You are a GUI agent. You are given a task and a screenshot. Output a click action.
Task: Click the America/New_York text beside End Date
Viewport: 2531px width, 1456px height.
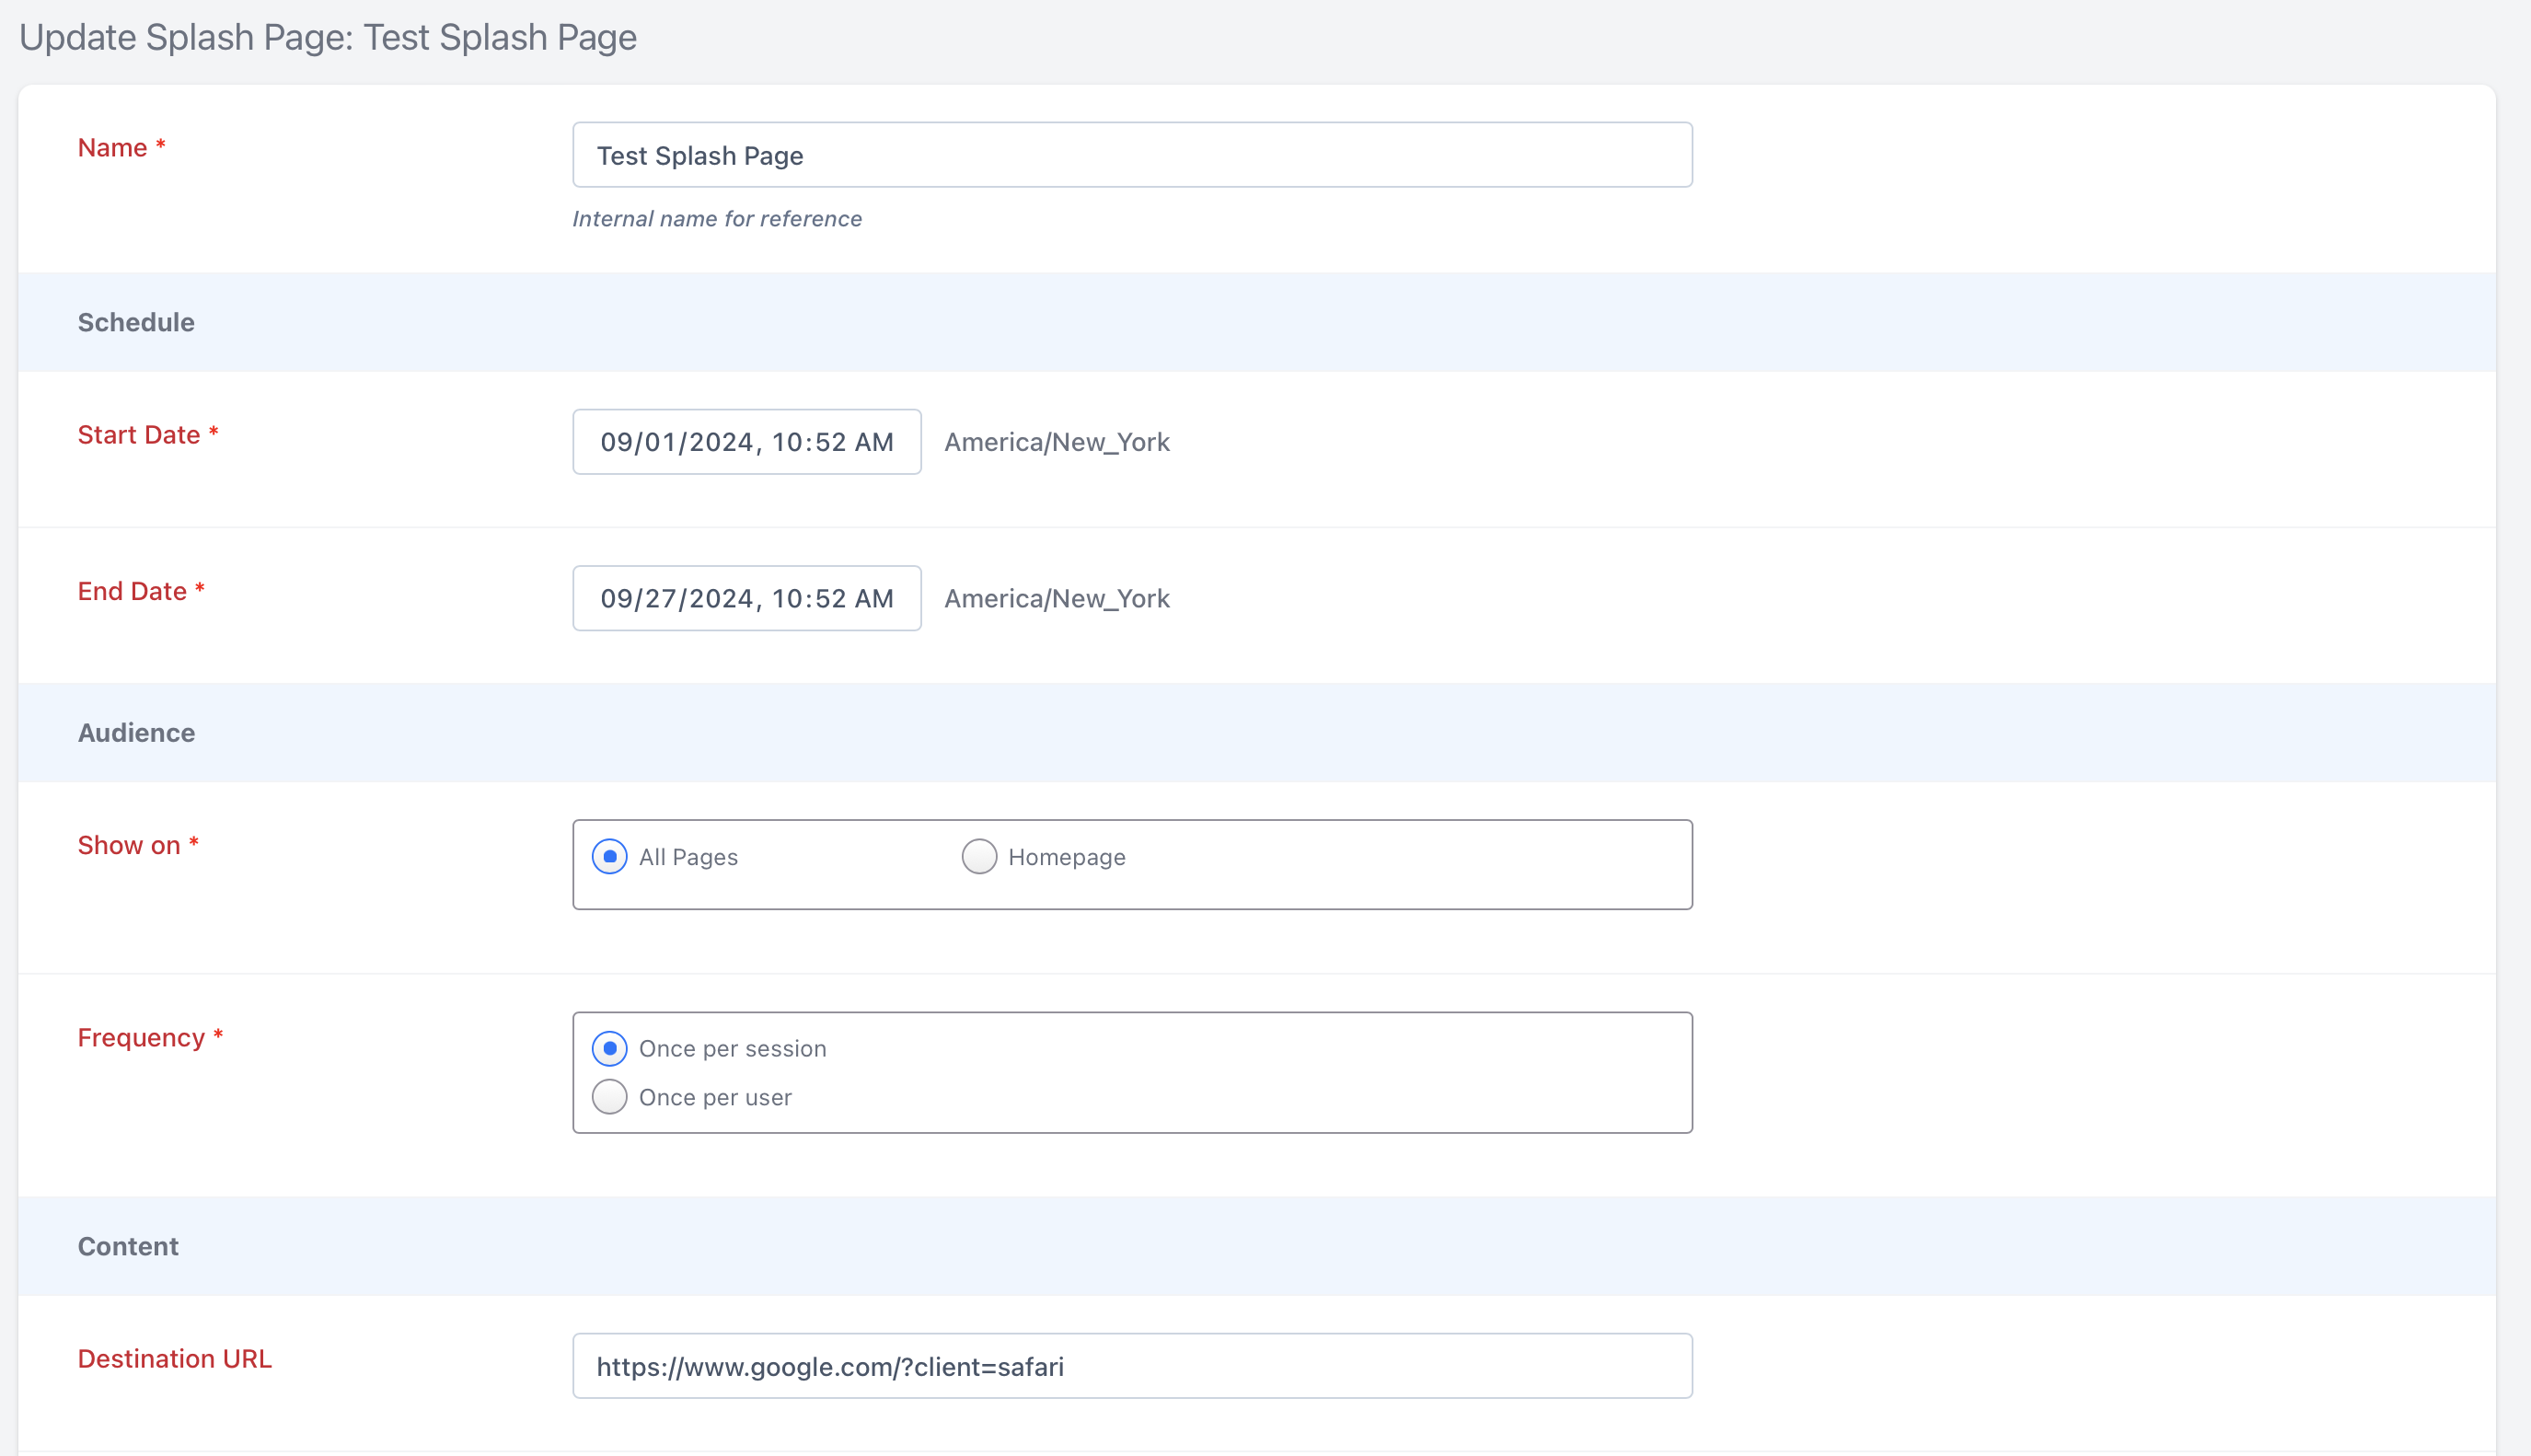click(x=1057, y=598)
